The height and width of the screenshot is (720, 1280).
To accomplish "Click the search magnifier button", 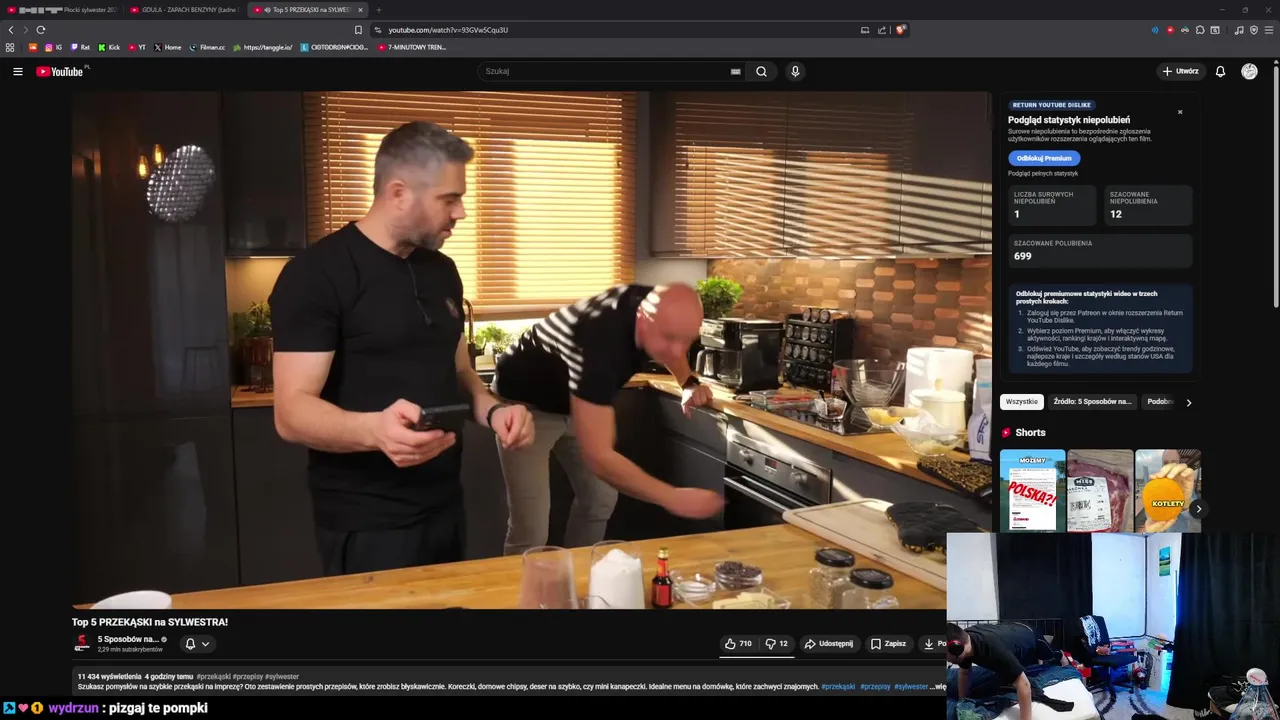I will (x=762, y=71).
